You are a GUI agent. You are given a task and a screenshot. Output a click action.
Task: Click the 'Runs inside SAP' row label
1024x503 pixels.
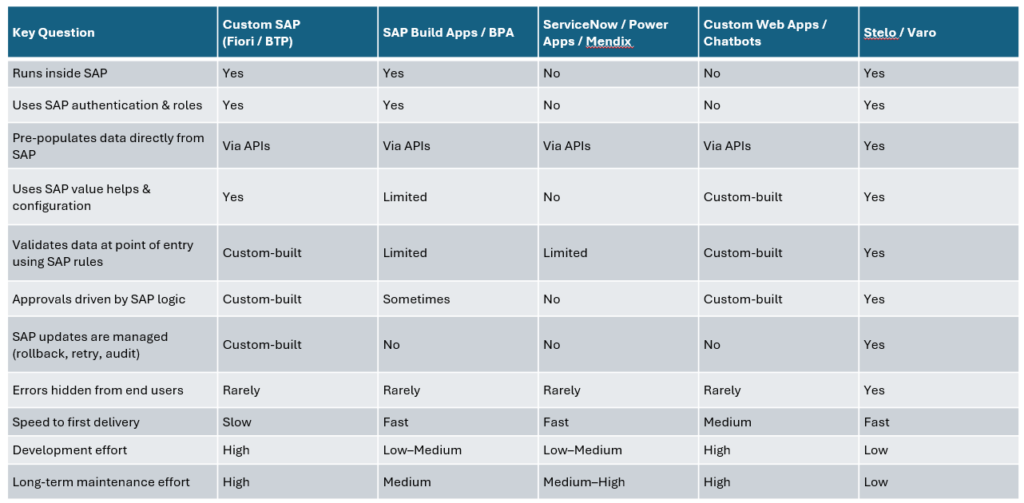click(x=60, y=73)
